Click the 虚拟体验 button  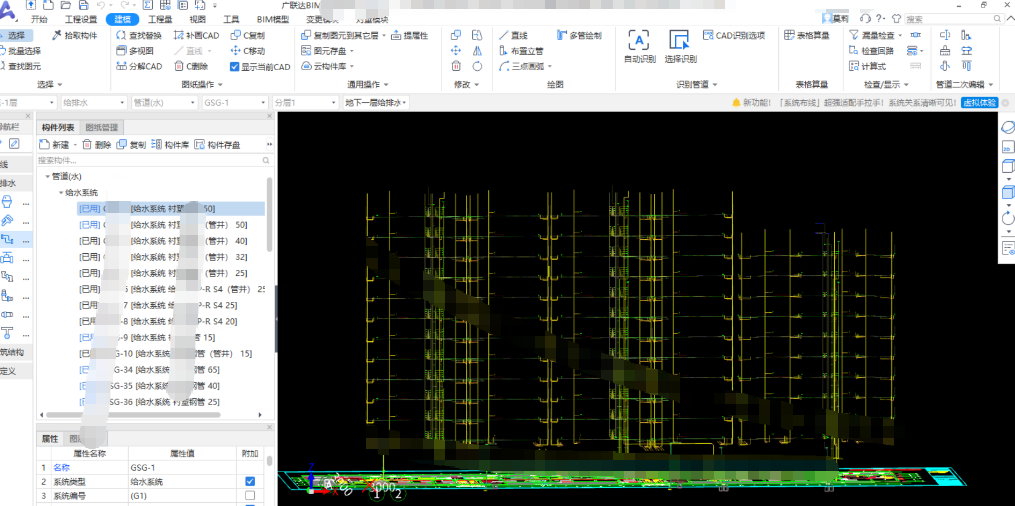979,103
